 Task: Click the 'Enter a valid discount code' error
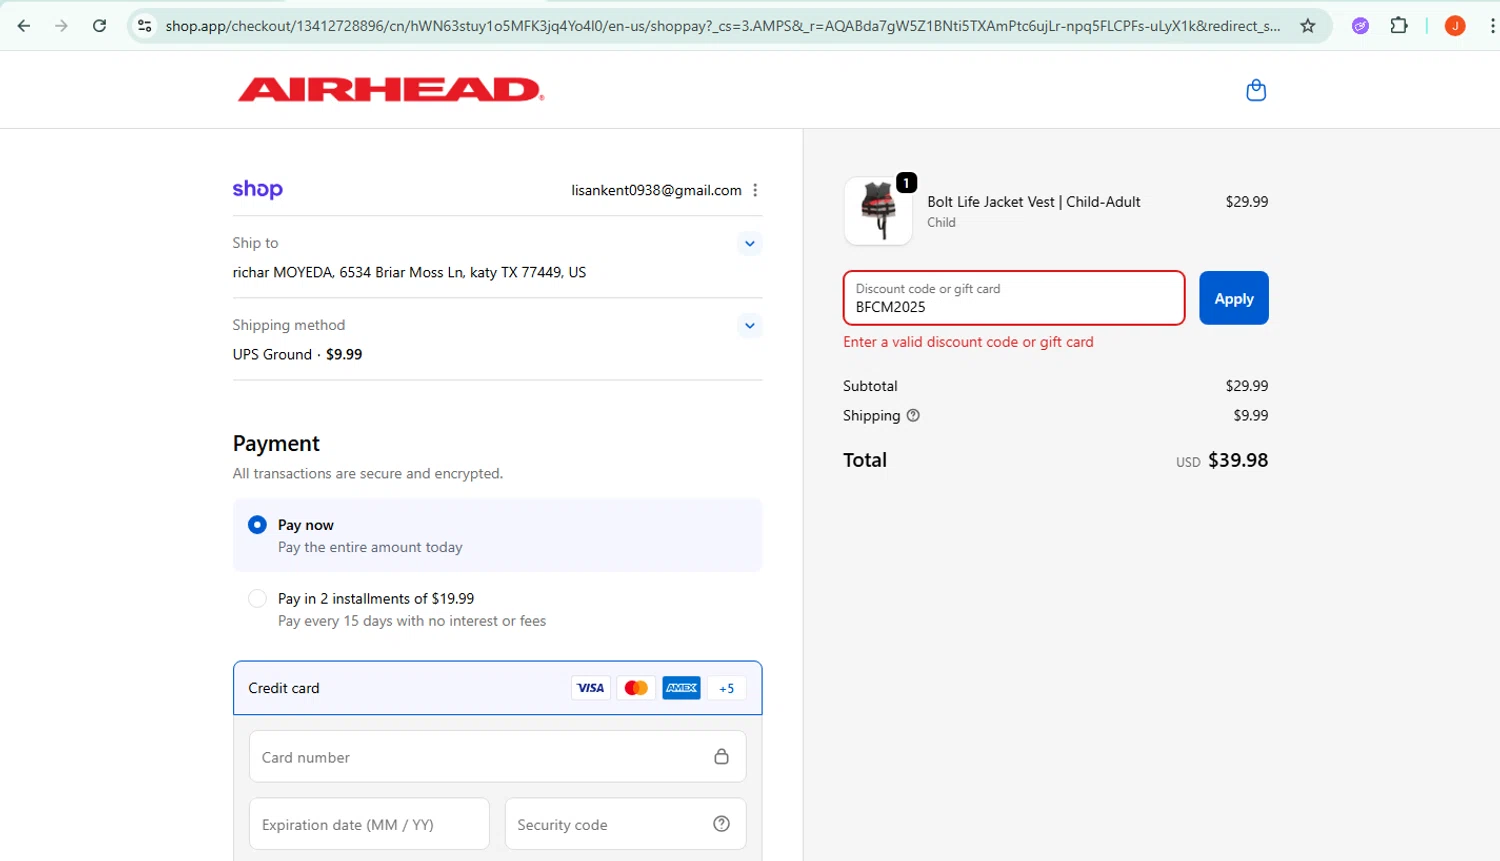coord(968,342)
